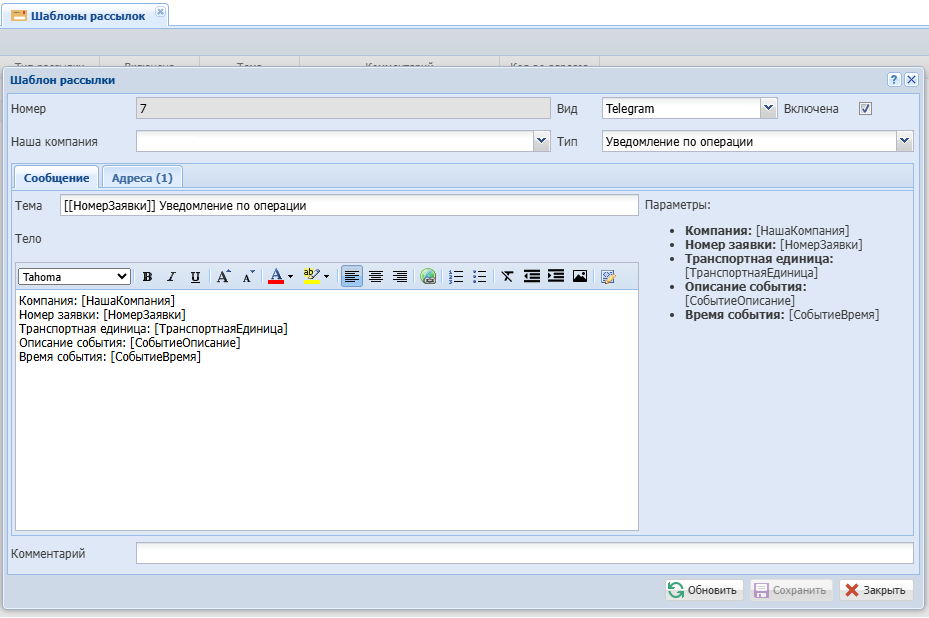
Task: Open the Tahoma font dropdown
Action: [x=74, y=277]
